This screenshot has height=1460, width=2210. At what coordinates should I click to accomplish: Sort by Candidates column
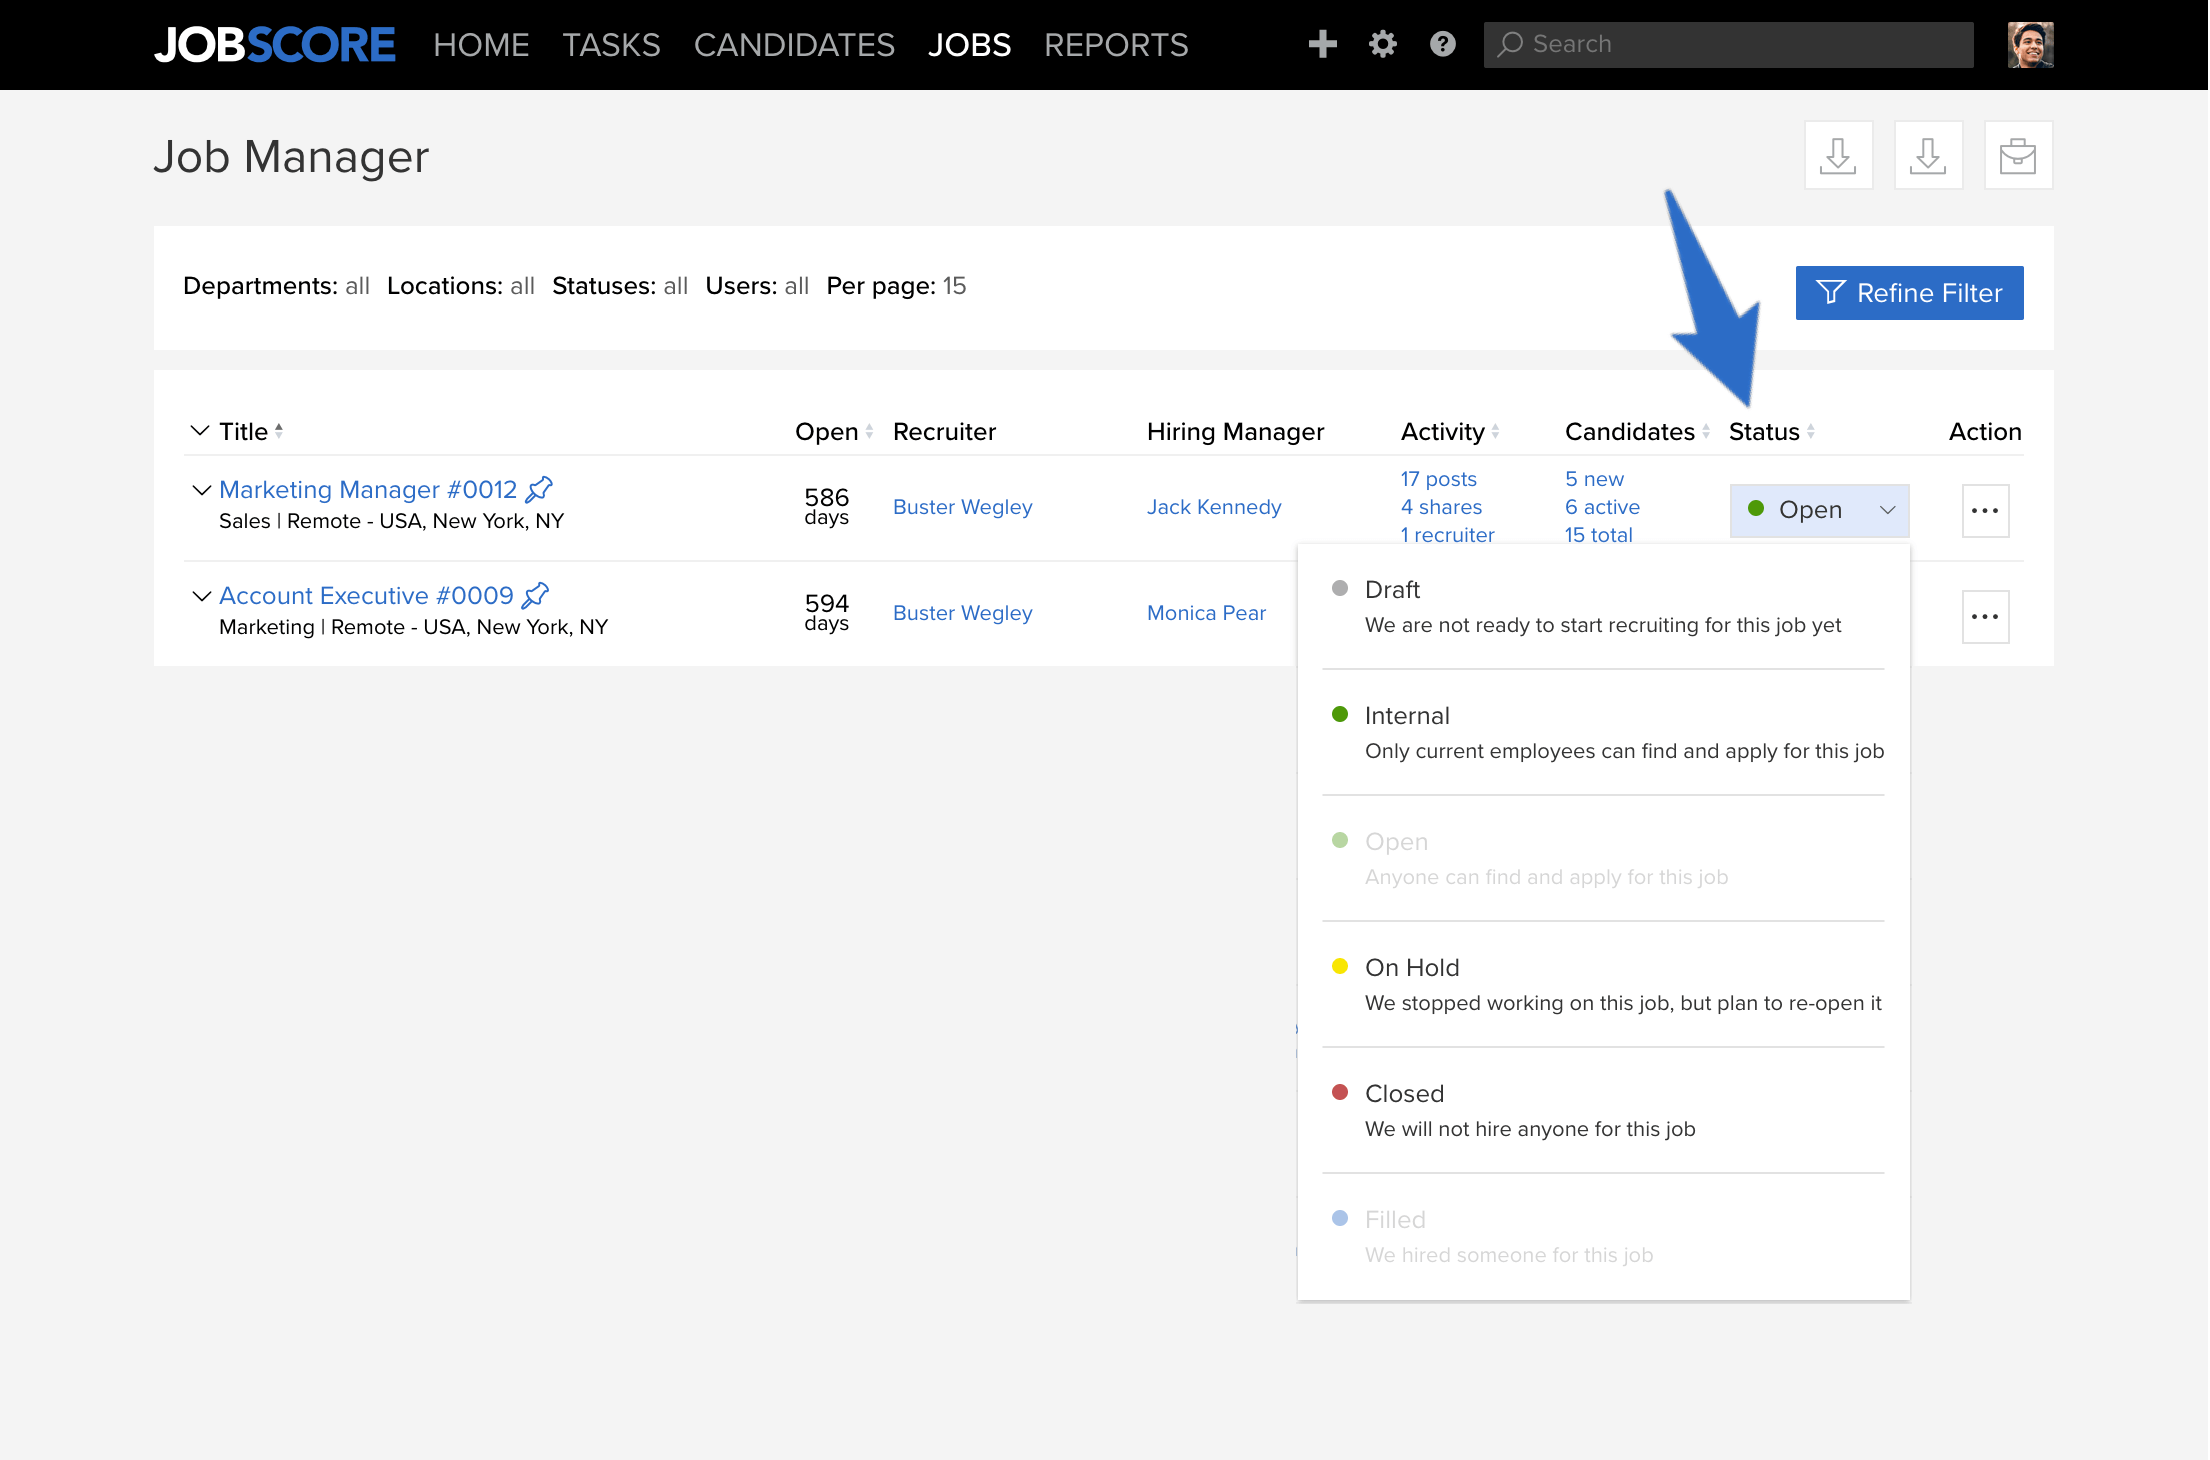(1706, 431)
